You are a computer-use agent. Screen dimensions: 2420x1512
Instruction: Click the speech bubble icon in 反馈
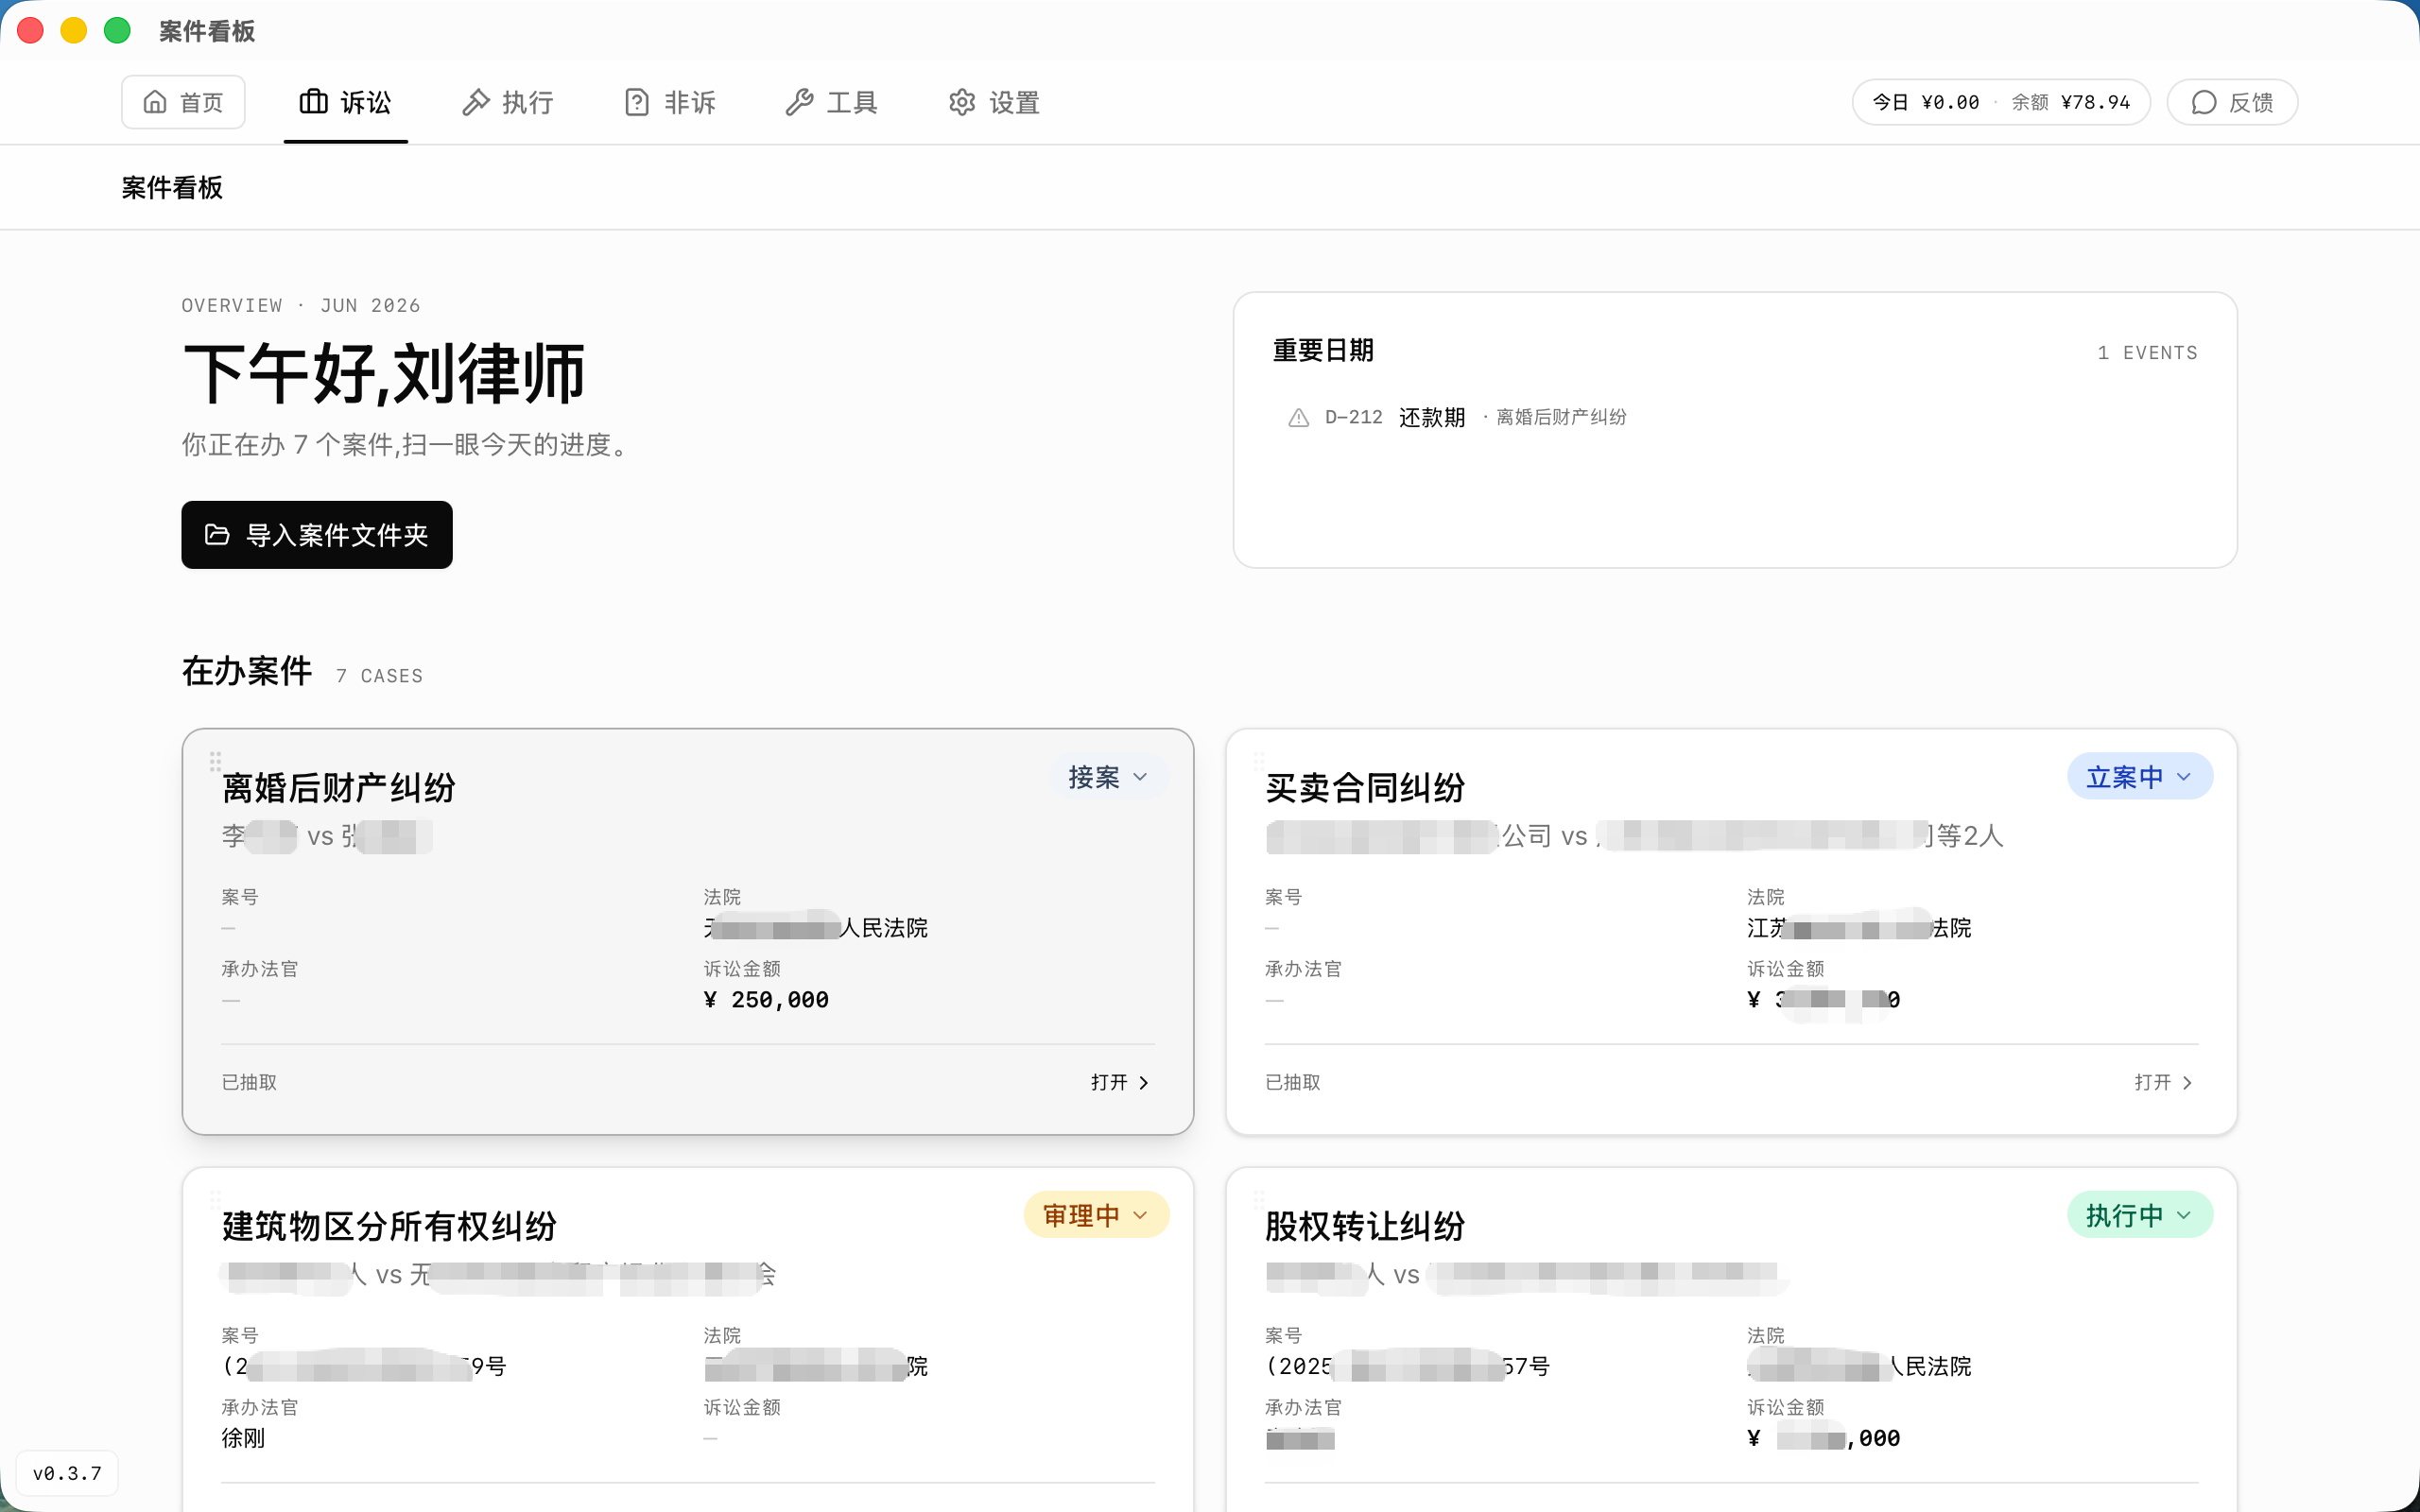pyautogui.click(x=2204, y=102)
